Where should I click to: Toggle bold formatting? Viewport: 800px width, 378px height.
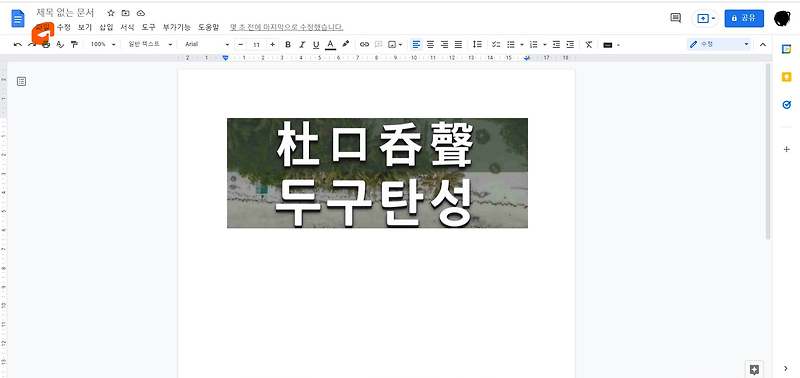(288, 45)
